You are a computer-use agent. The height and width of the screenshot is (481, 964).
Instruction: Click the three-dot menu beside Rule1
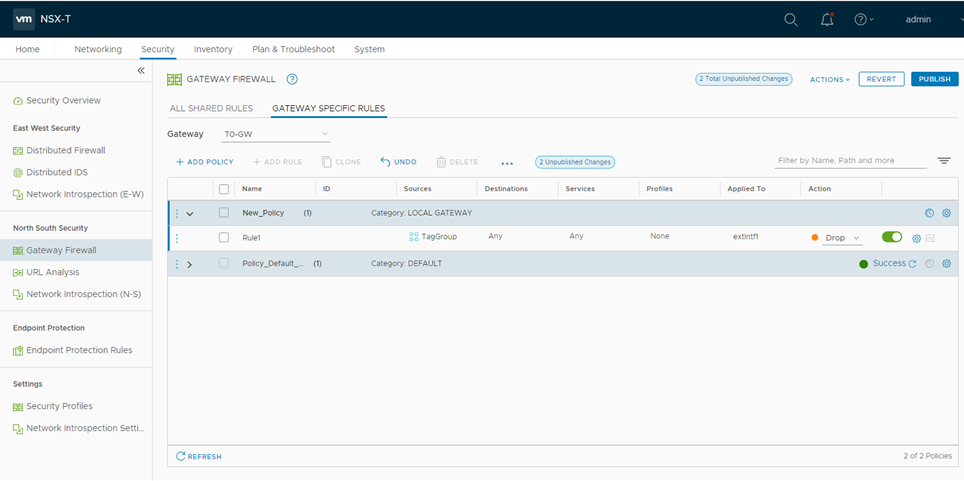(x=177, y=238)
